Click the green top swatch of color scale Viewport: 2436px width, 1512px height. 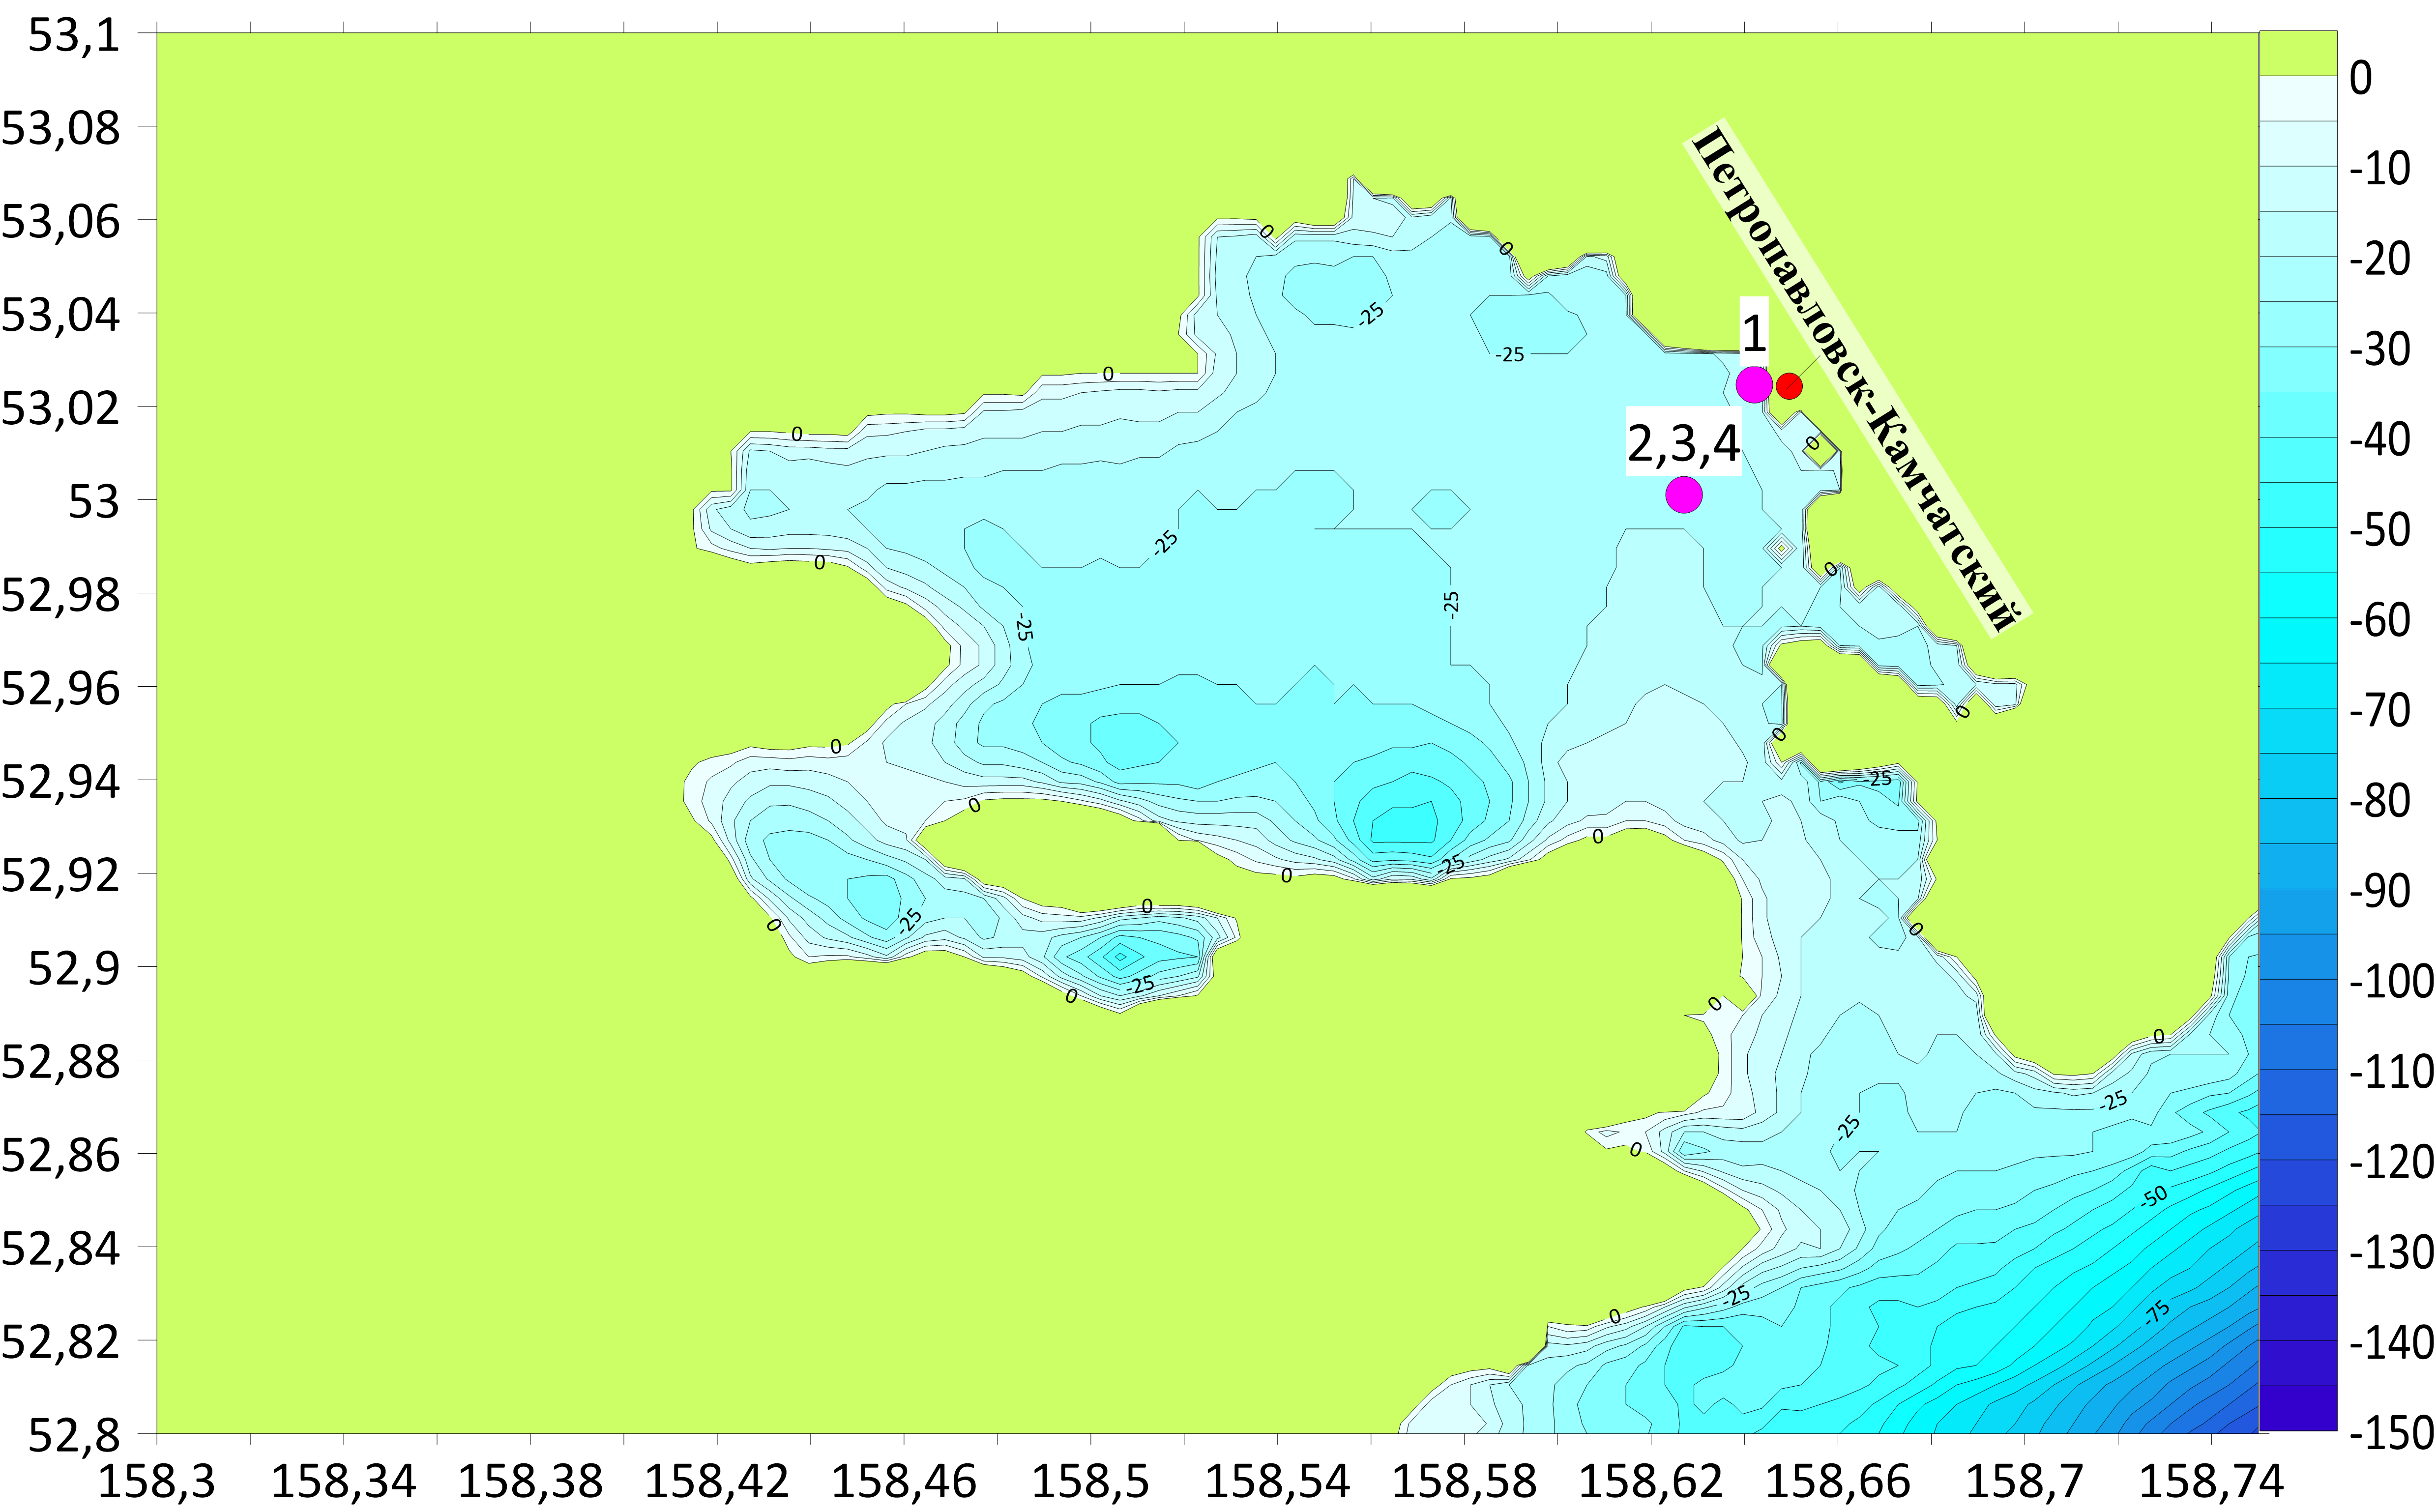pos(2298,53)
